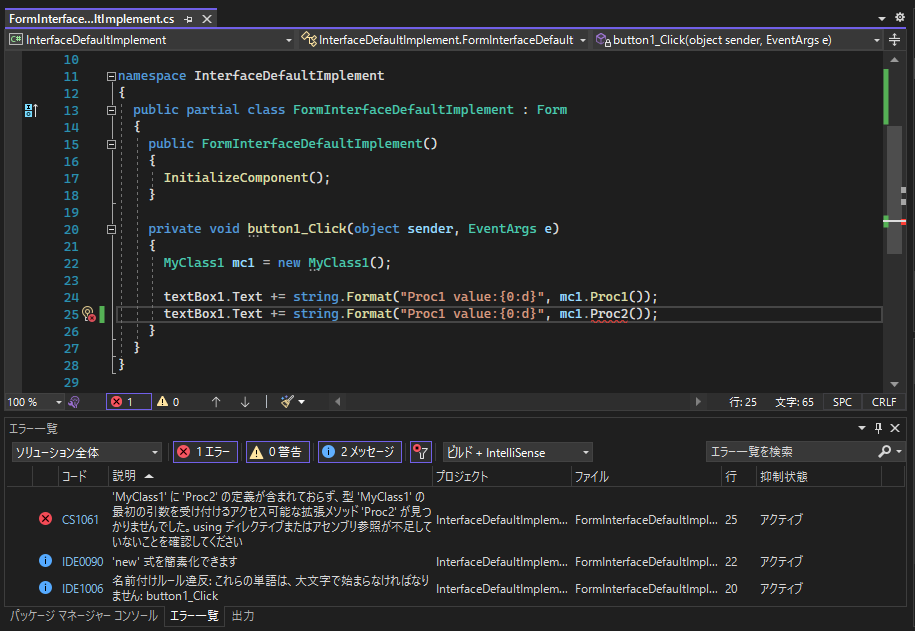The height and width of the screenshot is (631, 915).
Task: Sort by the 説明 column header
Action: click(271, 476)
